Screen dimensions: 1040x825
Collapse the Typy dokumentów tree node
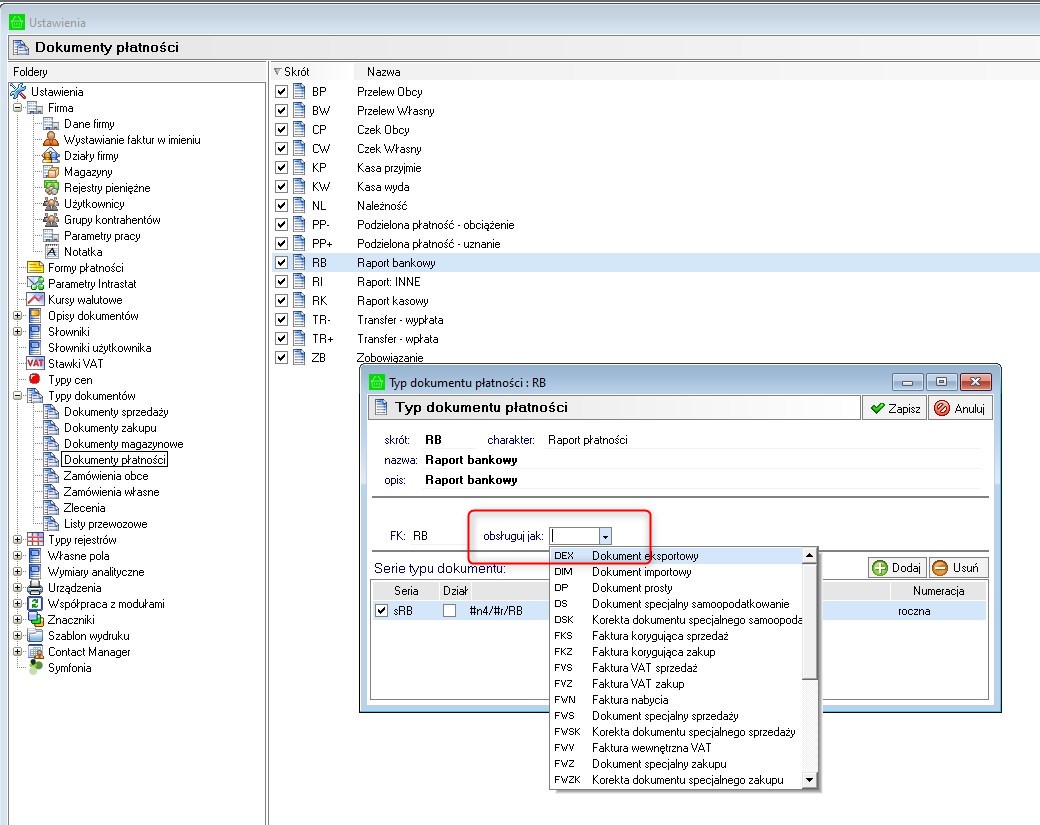[x=18, y=396]
